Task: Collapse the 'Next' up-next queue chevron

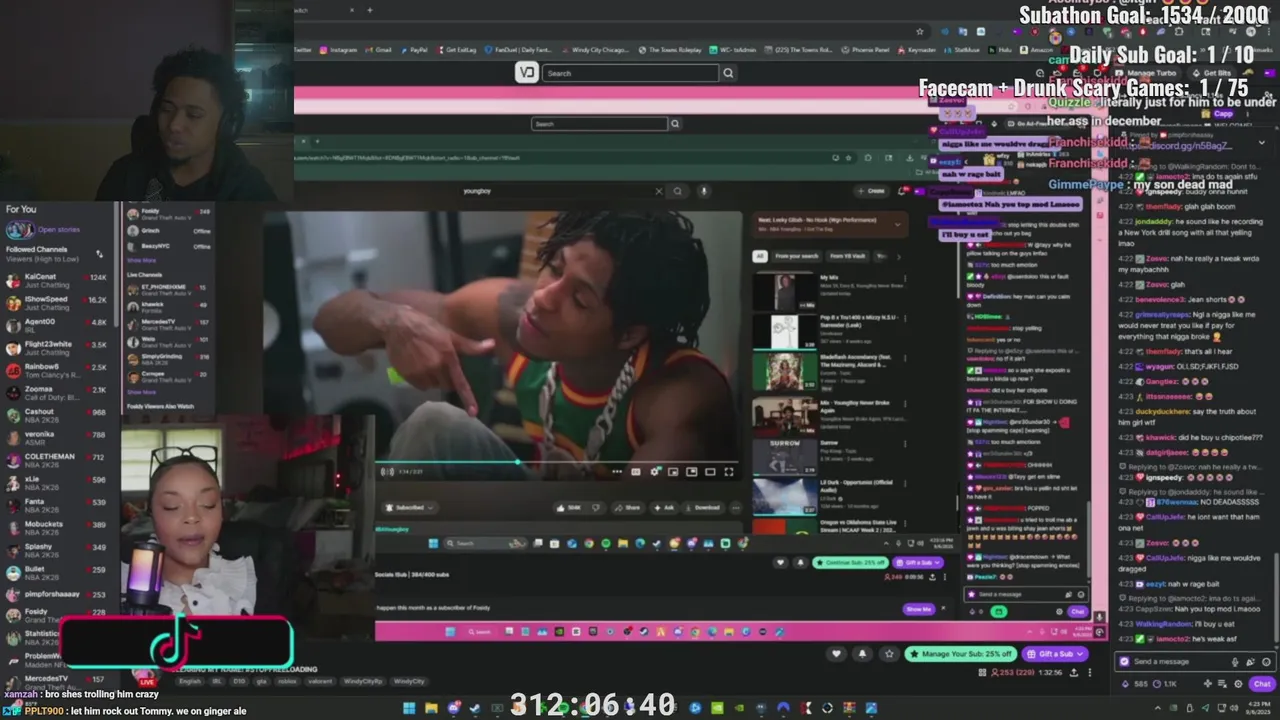Action: [896, 223]
